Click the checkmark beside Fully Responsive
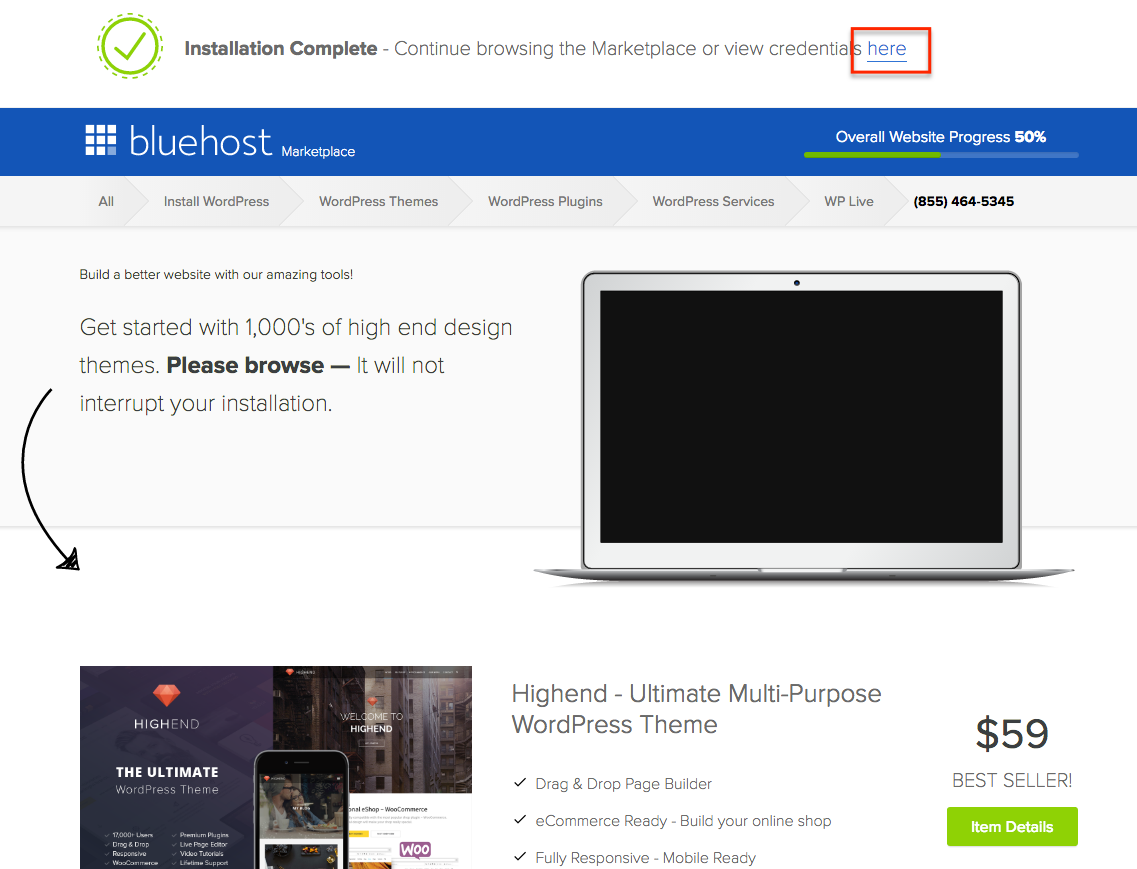The height and width of the screenshot is (869, 1137). pyautogui.click(x=519, y=857)
